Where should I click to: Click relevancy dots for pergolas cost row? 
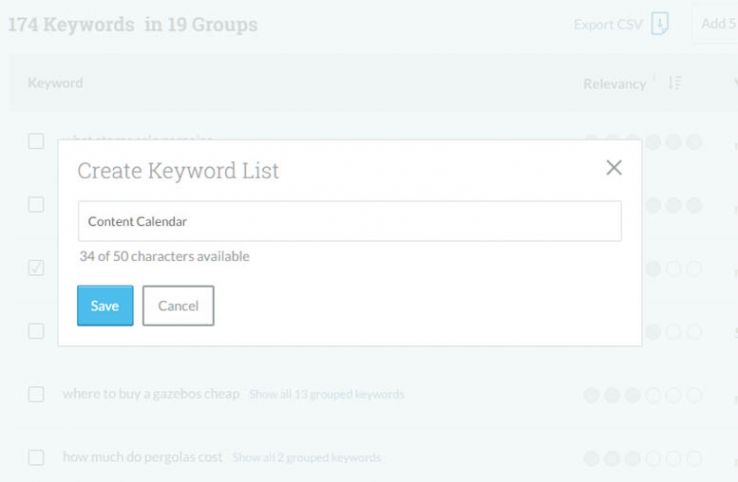point(643,457)
